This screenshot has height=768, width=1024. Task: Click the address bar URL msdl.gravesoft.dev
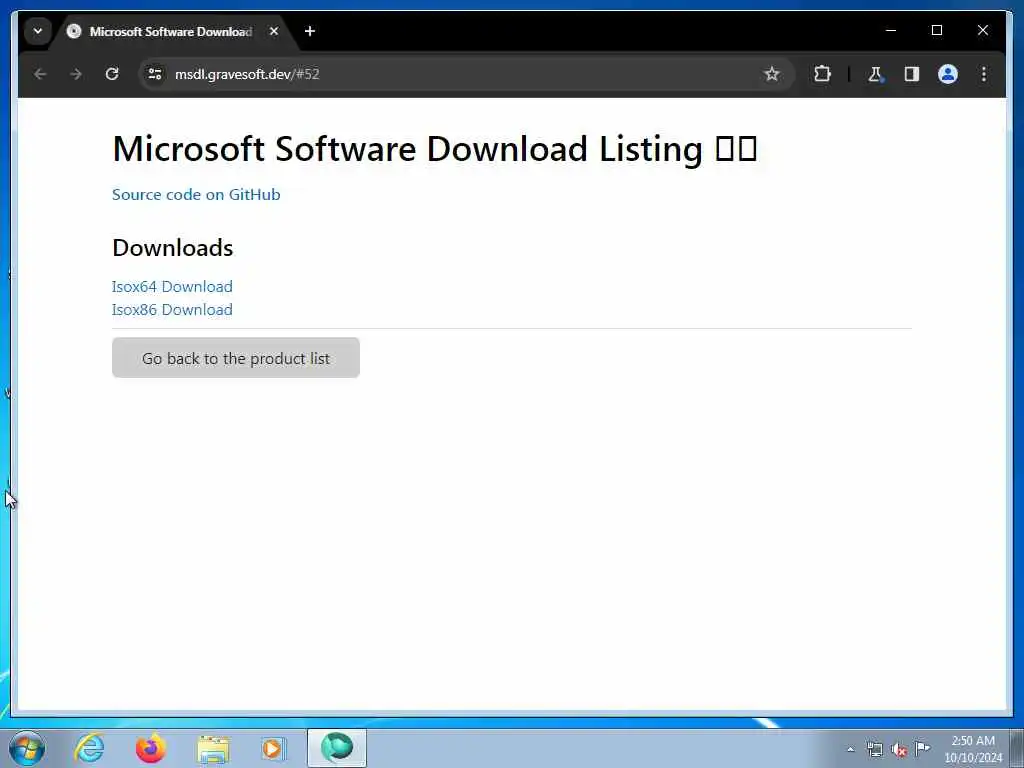point(247,74)
